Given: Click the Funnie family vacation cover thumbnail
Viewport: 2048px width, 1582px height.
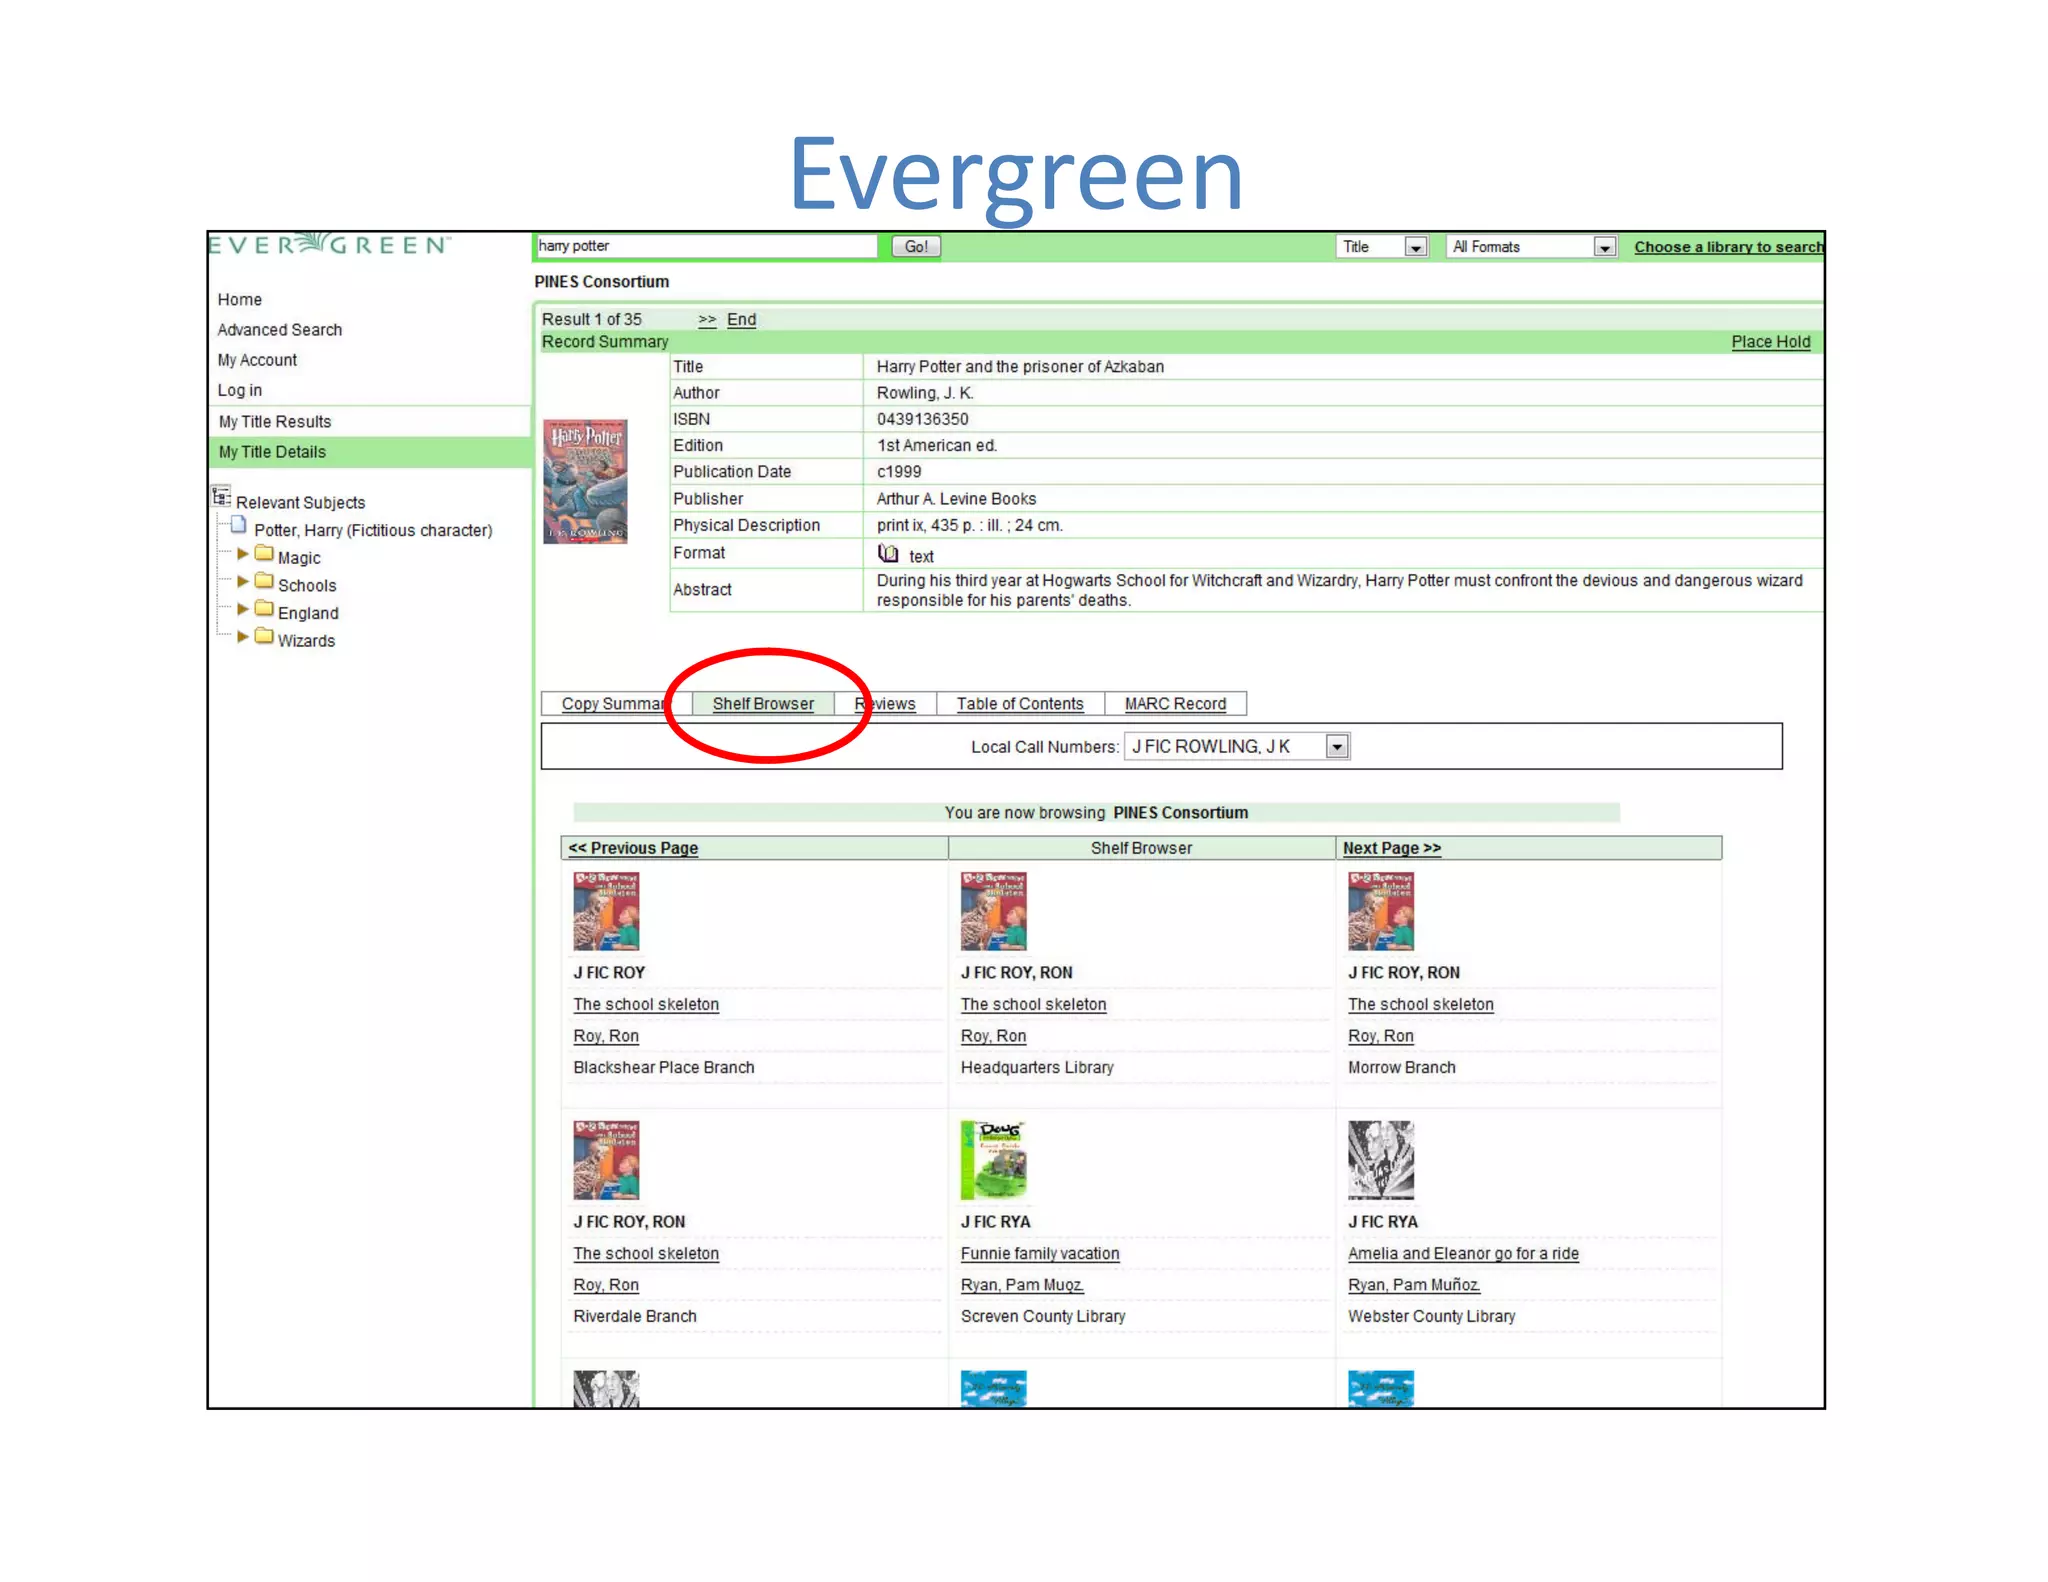Looking at the screenshot, I should coord(993,1159).
